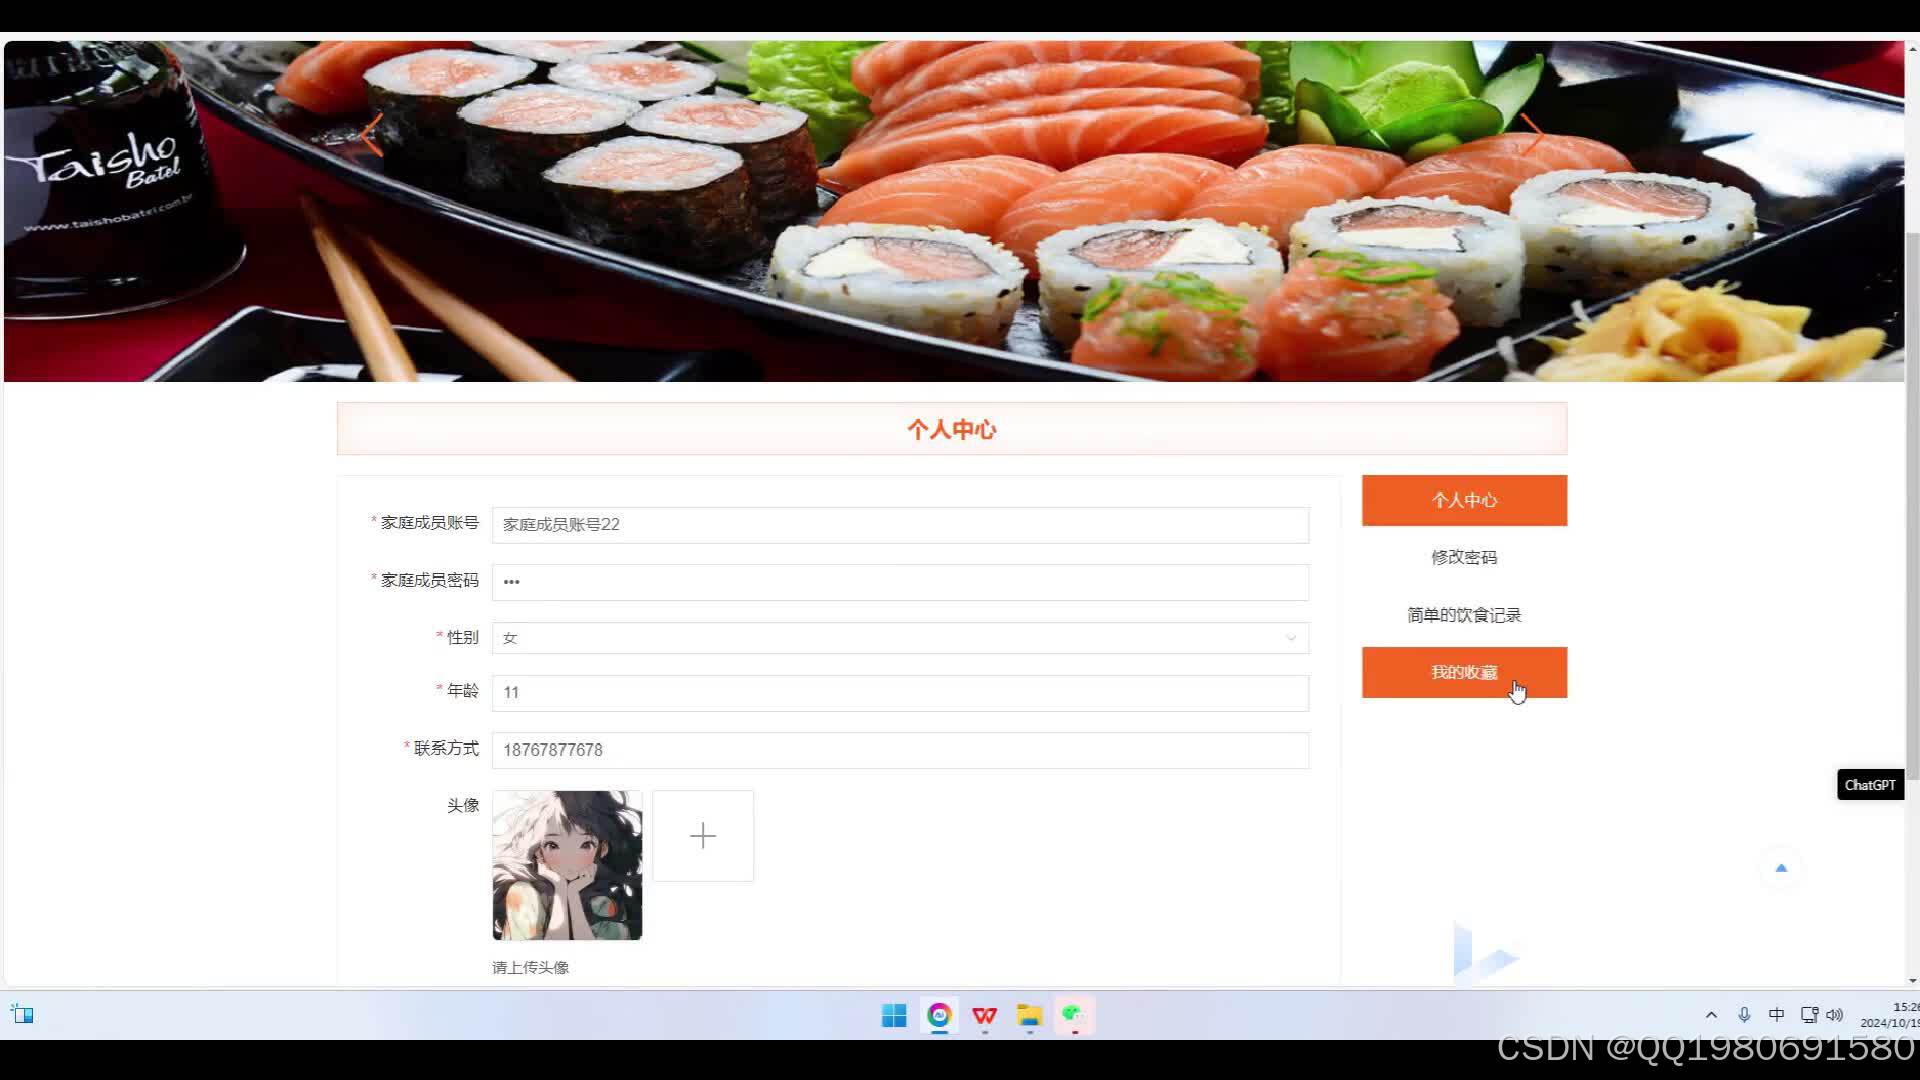Image resolution: width=1920 pixels, height=1080 pixels.
Task: Click the 我的收藏 orange button
Action: [1463, 672]
